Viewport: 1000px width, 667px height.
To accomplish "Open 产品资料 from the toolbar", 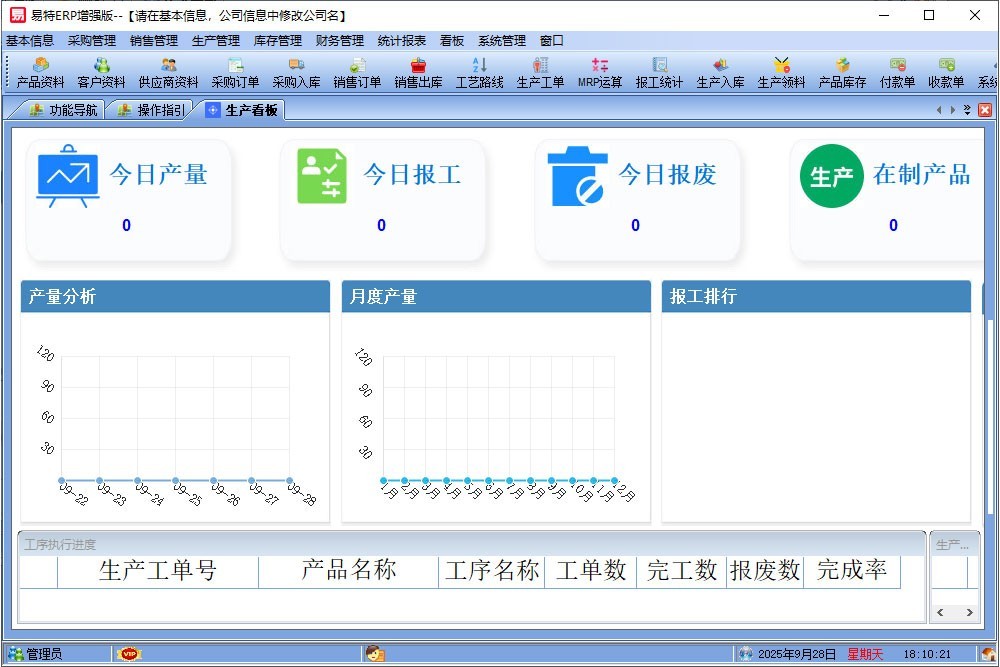I will point(40,73).
